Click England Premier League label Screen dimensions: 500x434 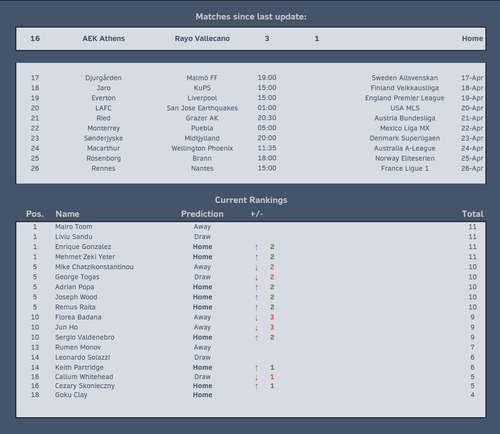[x=405, y=98]
